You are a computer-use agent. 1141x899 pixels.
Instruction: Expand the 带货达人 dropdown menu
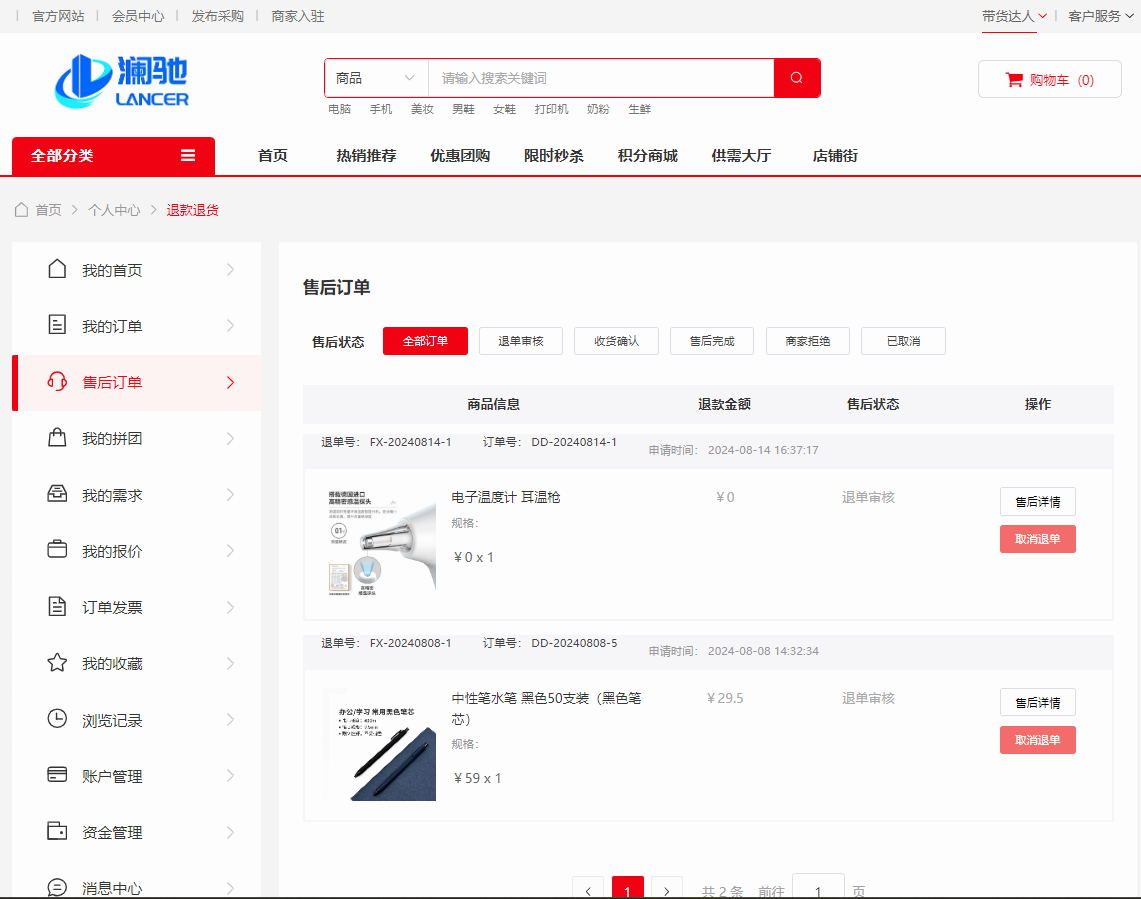[x=1014, y=16]
